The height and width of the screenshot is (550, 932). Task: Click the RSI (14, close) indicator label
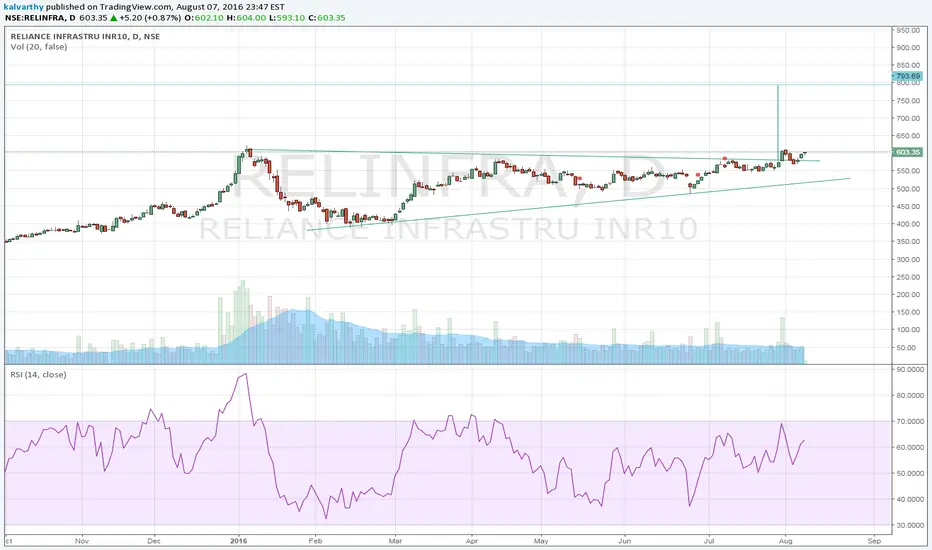pyautogui.click(x=38, y=375)
